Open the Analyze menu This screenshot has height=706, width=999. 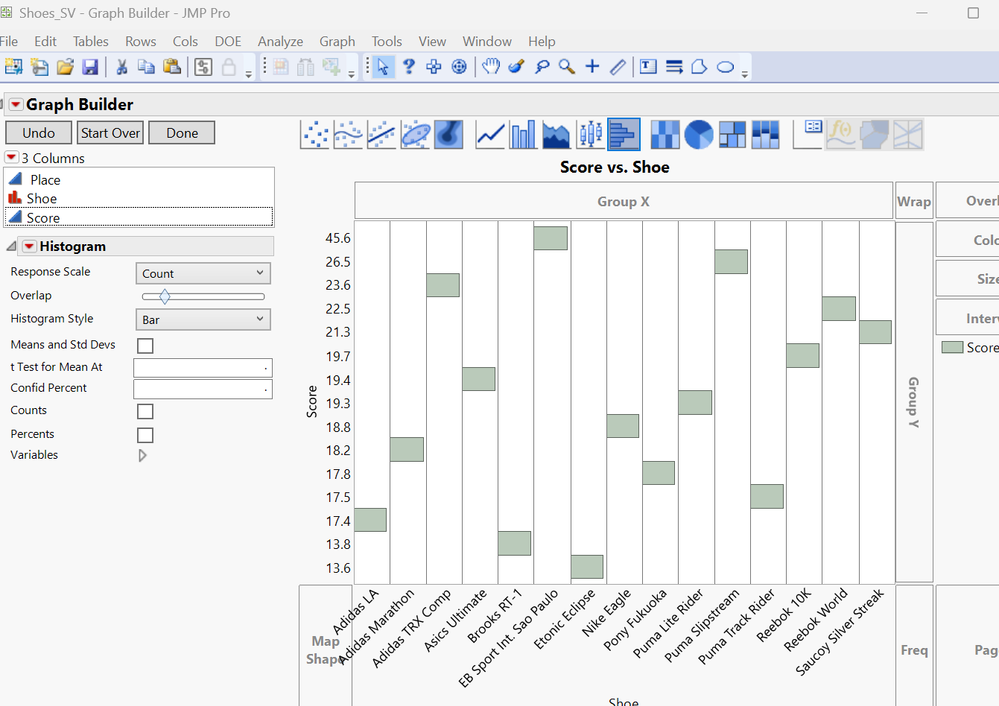tap(280, 41)
